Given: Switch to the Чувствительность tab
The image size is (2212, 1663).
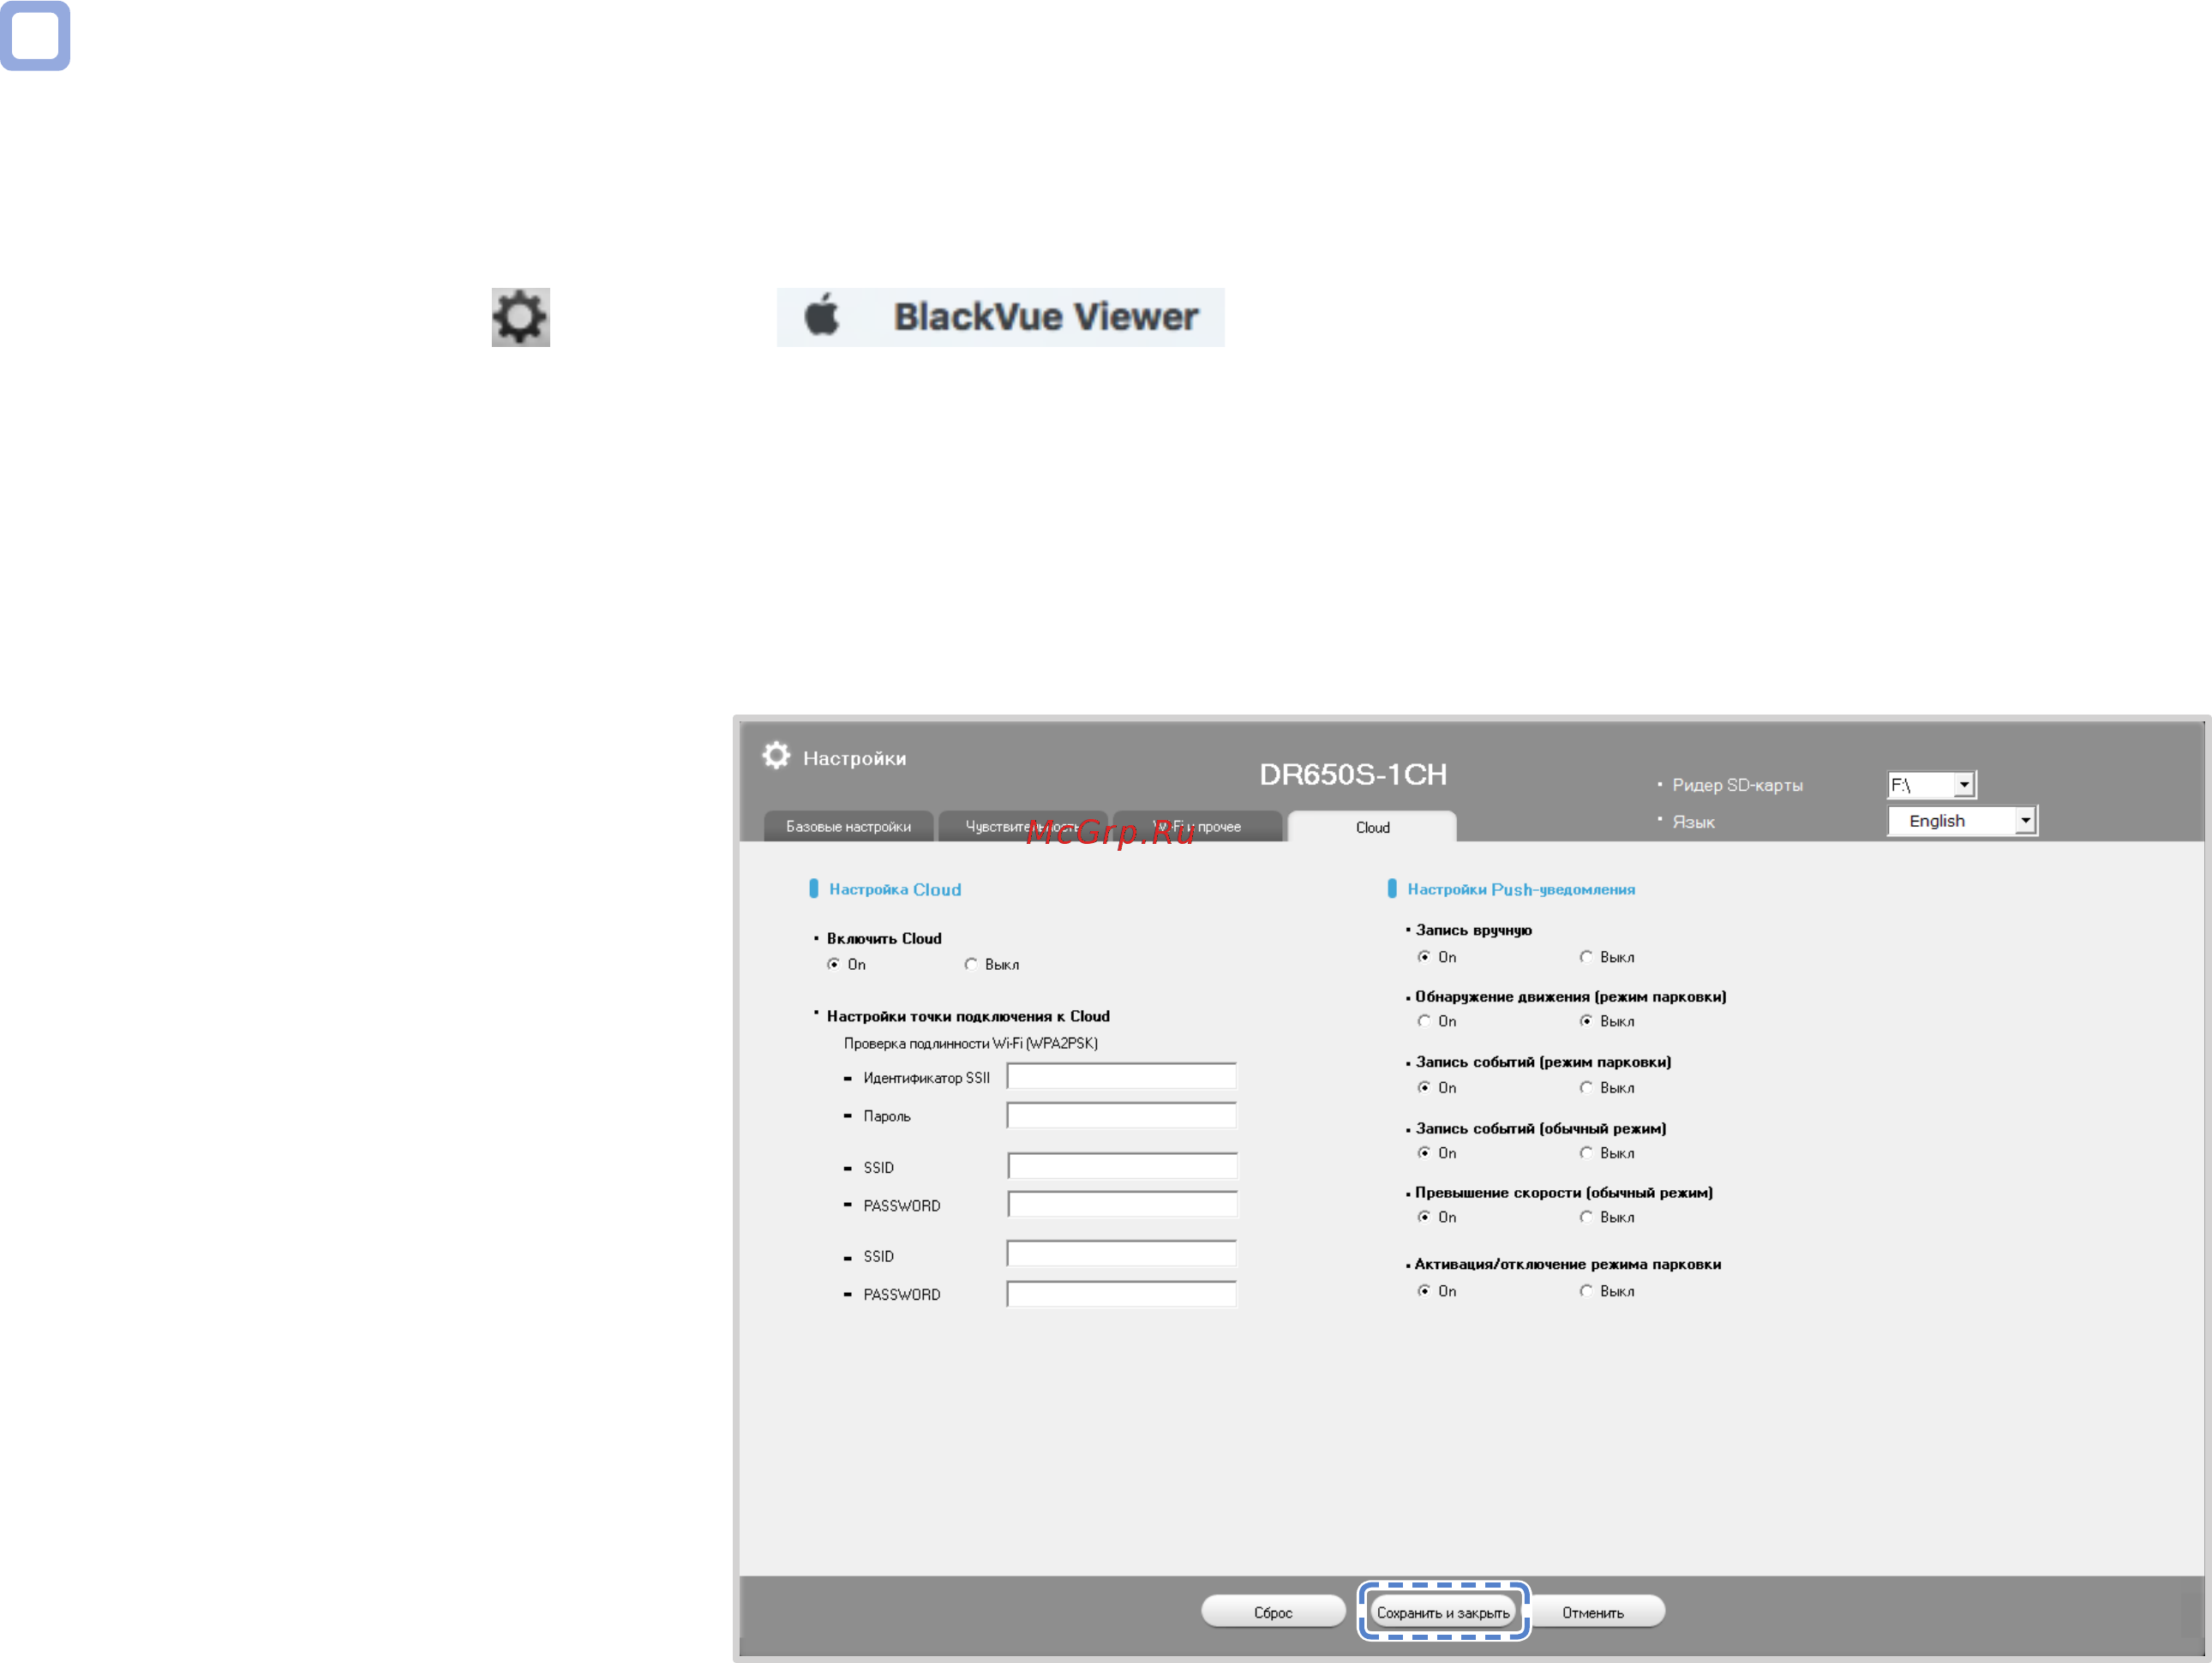Looking at the screenshot, I should (x=1022, y=826).
